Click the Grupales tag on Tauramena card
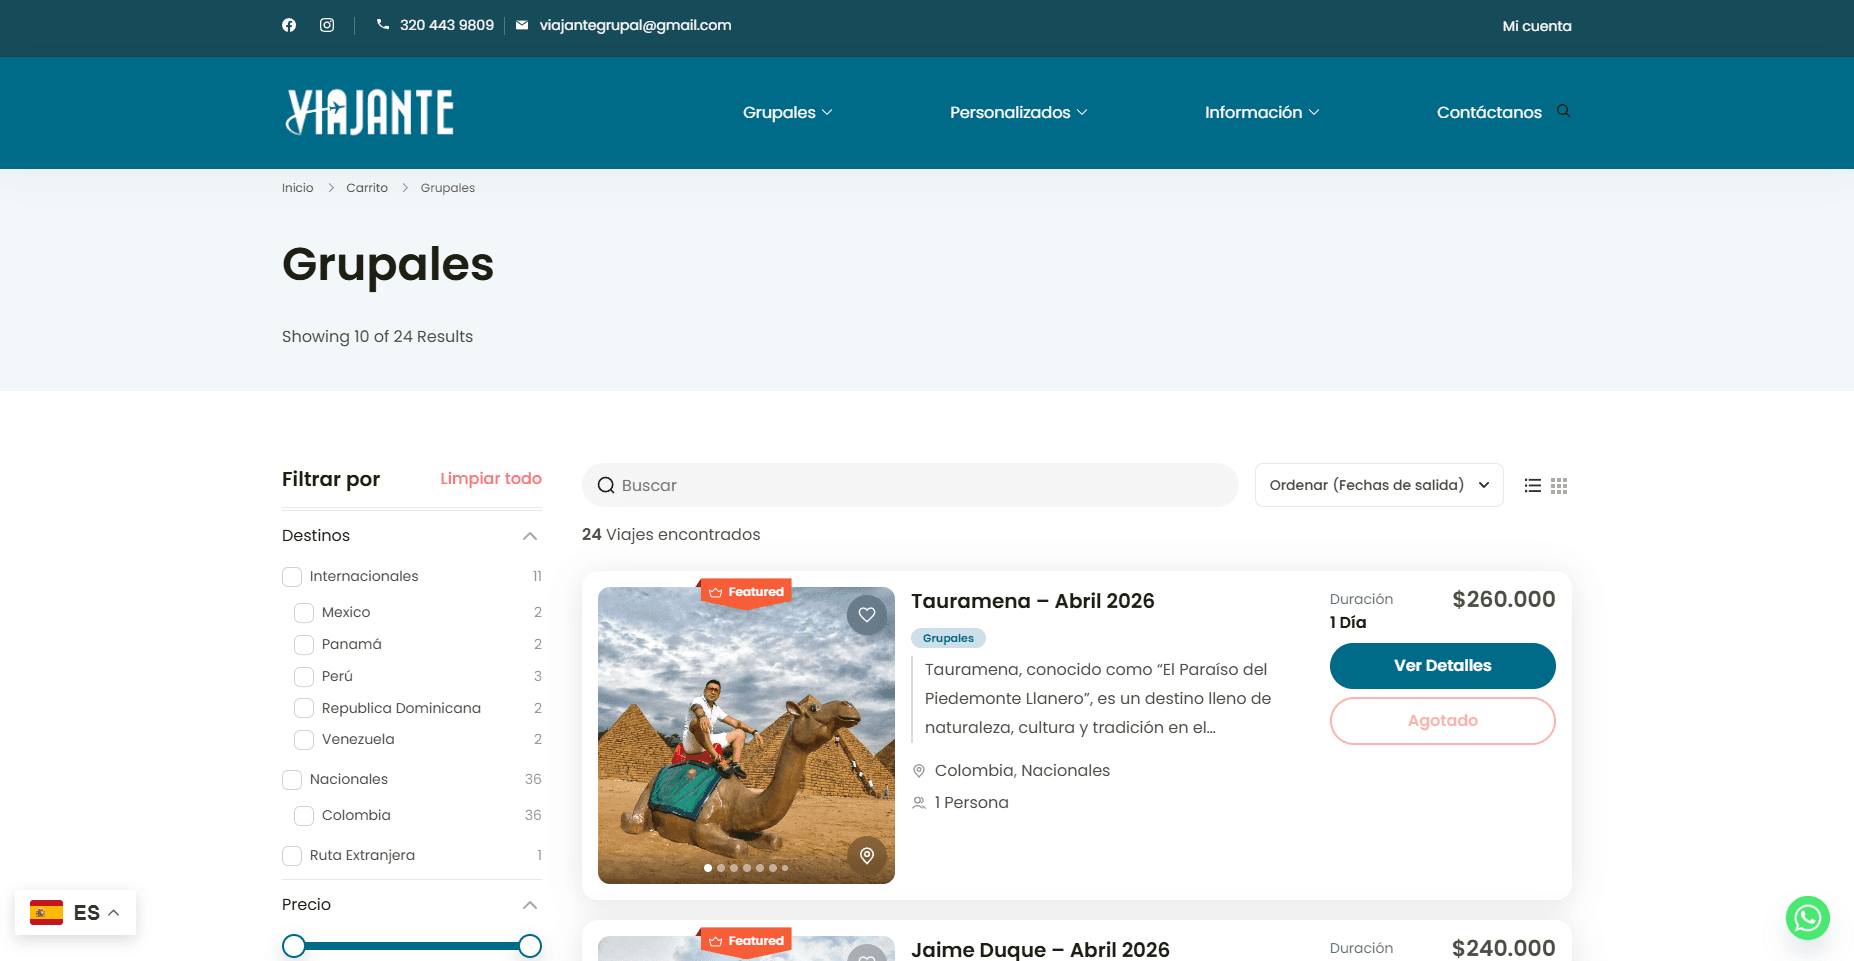This screenshot has height=961, width=1854. 948,638
